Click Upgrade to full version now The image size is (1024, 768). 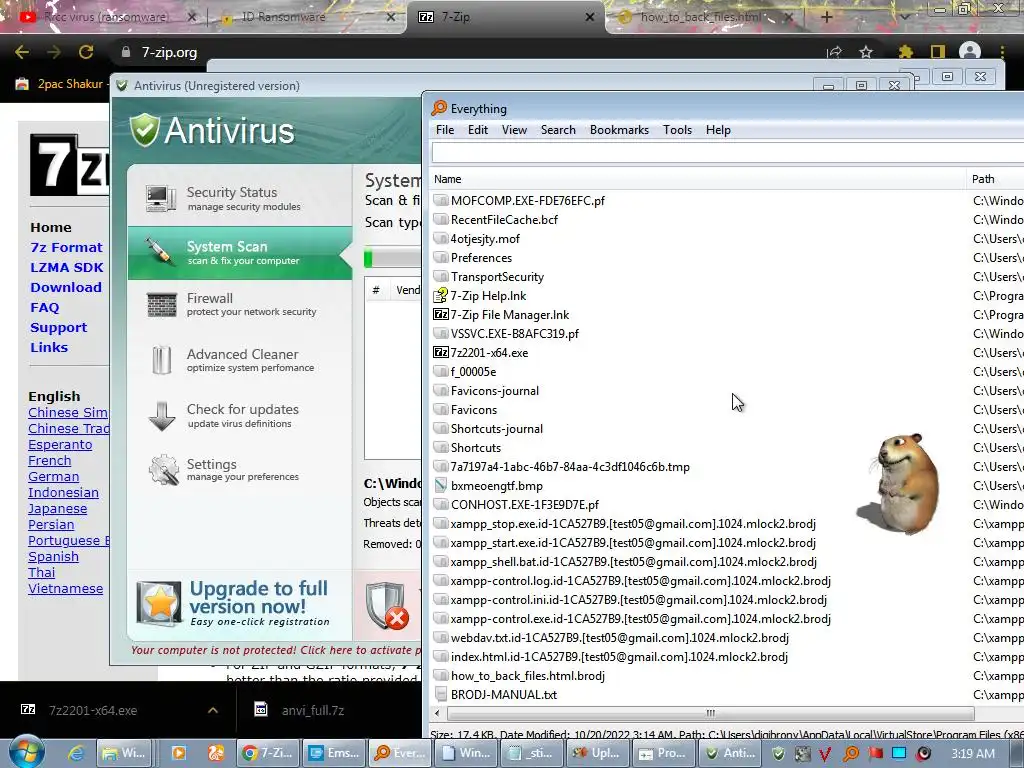click(259, 597)
